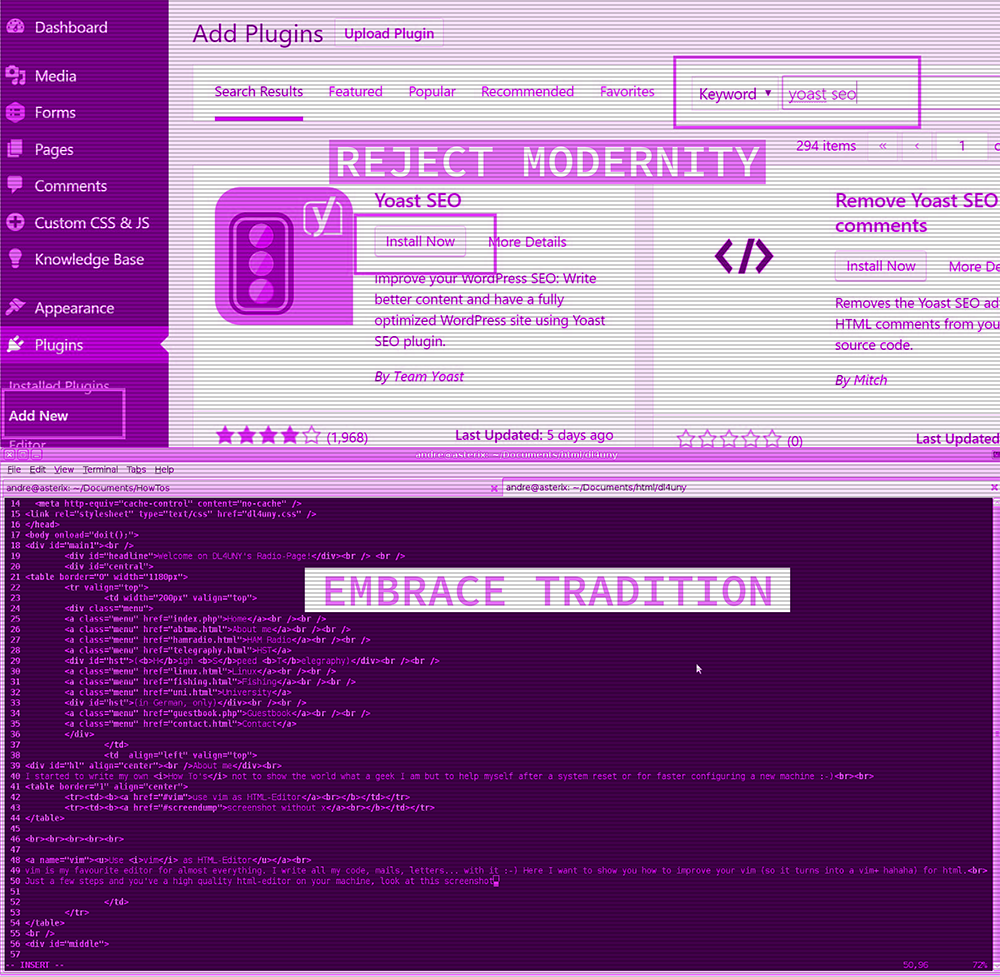Click the vim cursor position '50,96'
The image size is (1000, 977).
tap(916, 965)
